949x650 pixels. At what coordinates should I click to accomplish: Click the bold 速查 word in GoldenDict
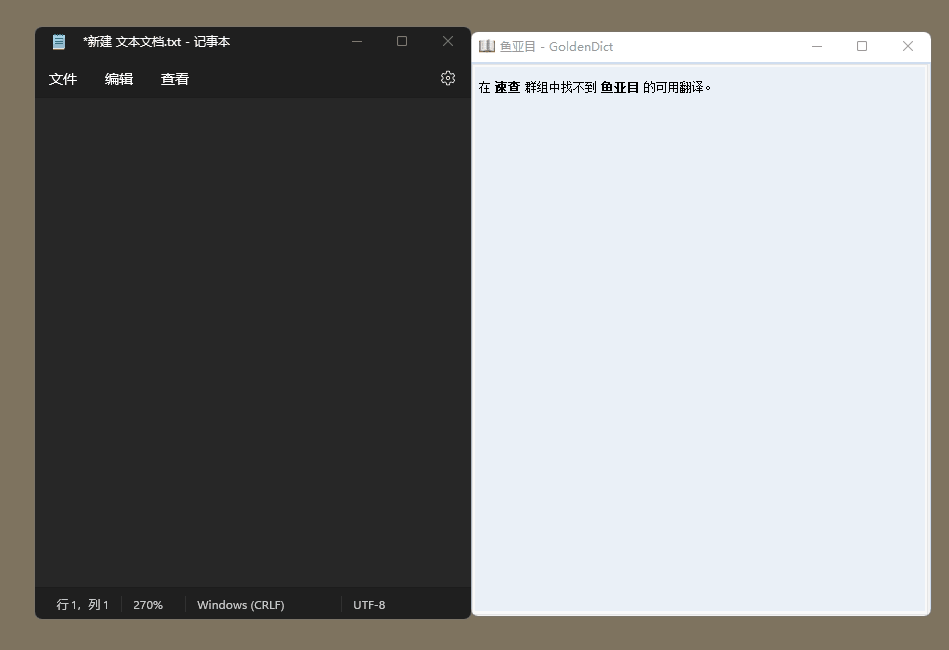(508, 87)
